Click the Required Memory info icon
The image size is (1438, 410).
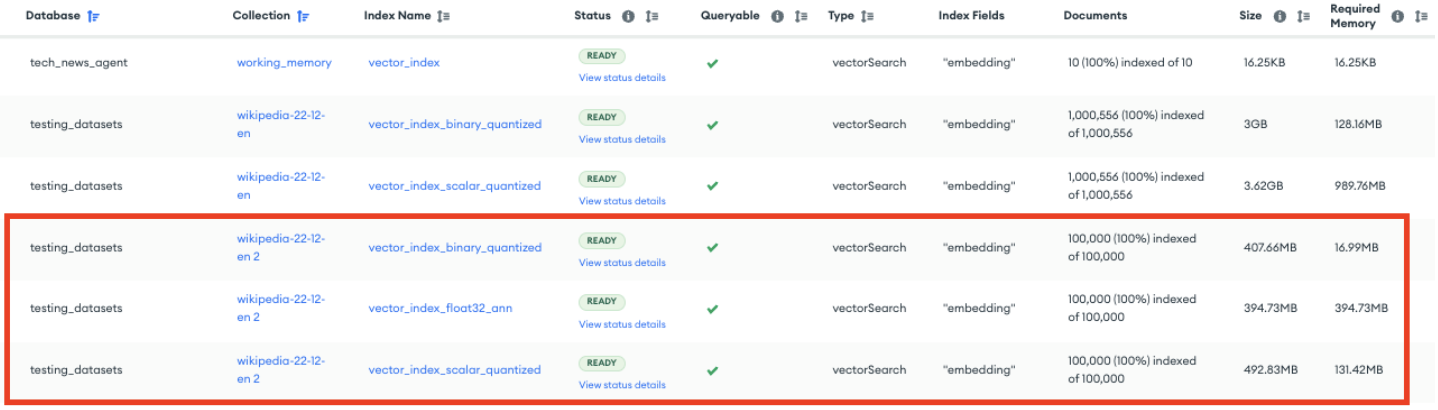[x=1397, y=16]
